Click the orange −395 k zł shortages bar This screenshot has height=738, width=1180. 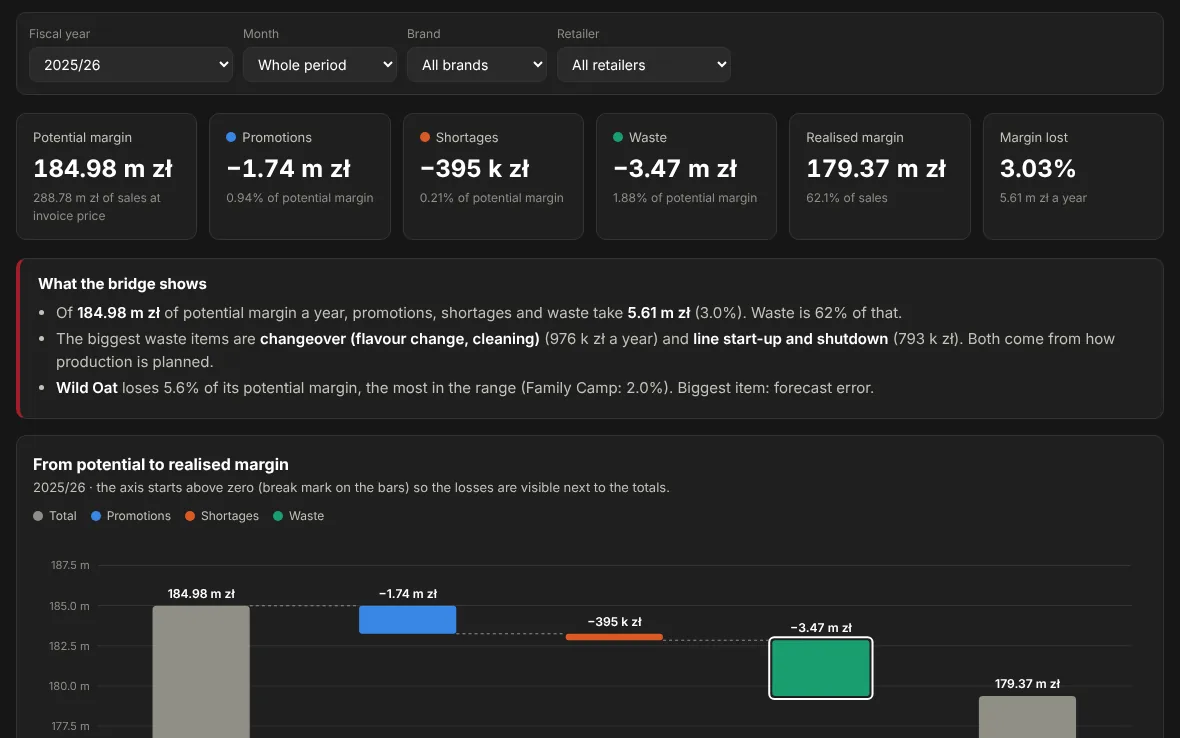point(614,637)
